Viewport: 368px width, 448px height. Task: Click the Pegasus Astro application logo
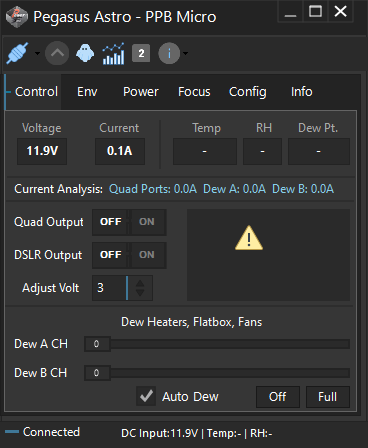click(17, 17)
